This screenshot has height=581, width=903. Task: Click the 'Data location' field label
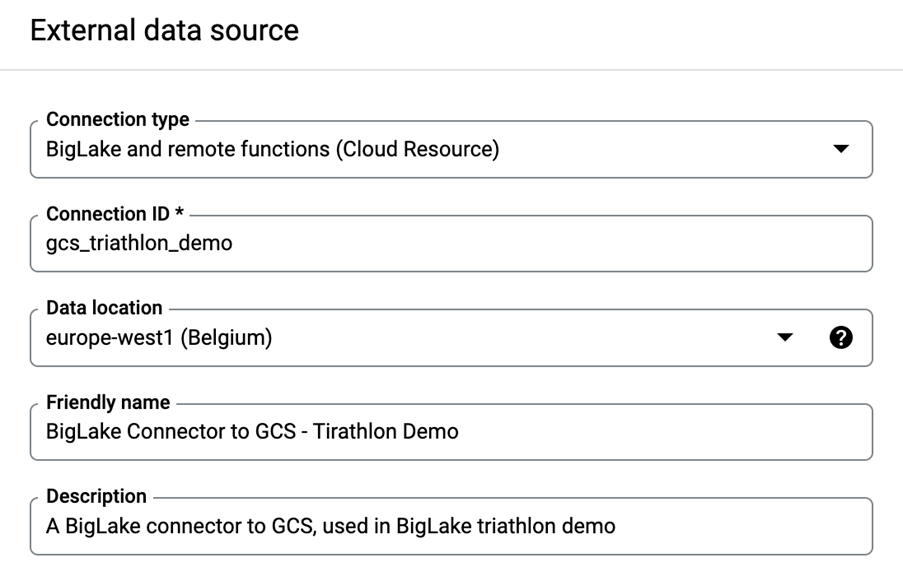(104, 308)
